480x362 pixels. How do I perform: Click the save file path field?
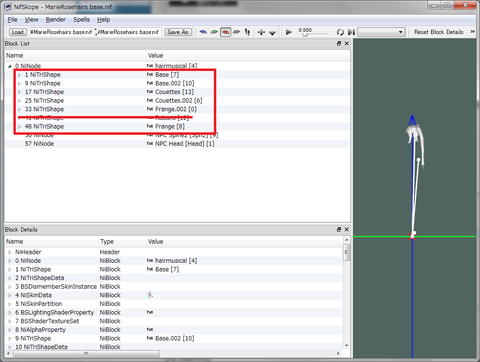click(x=128, y=32)
